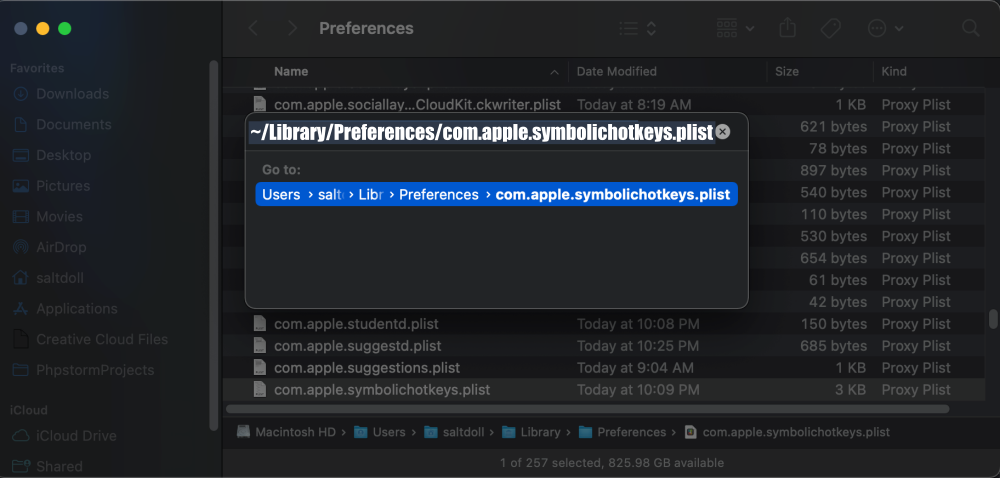Go back with the toolbar back arrow
Image resolution: width=1000 pixels, height=478 pixels.
[x=253, y=29]
